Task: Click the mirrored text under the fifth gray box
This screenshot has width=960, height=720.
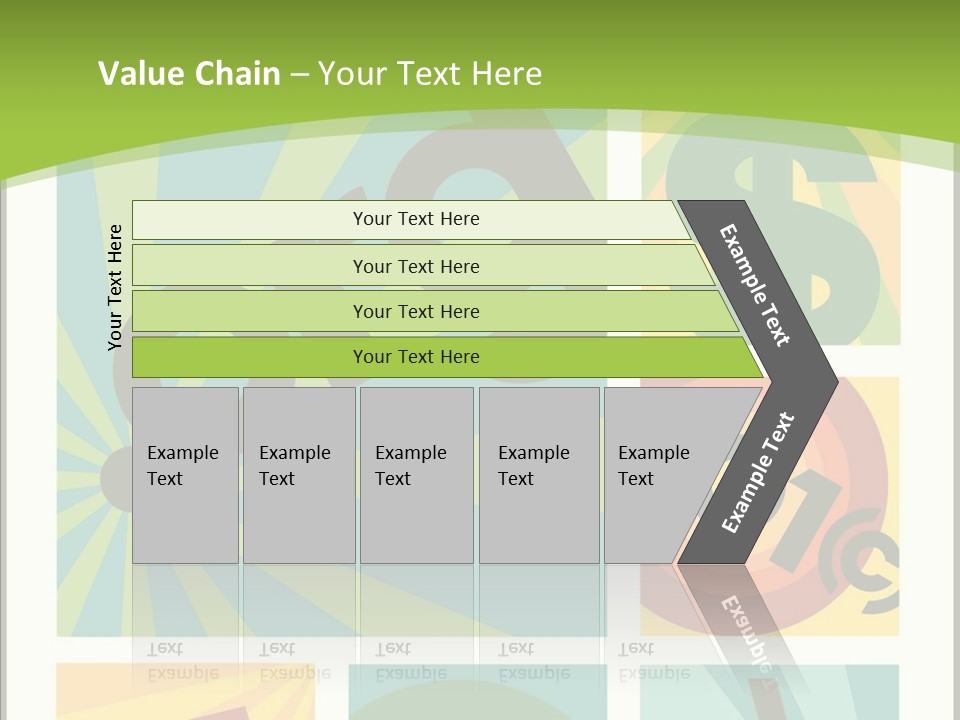Action: [654, 661]
